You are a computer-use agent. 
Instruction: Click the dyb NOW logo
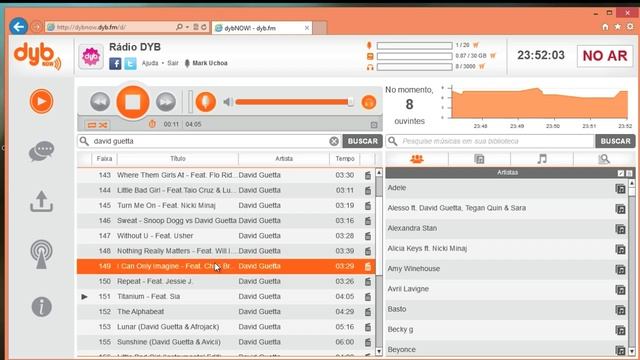[37, 56]
